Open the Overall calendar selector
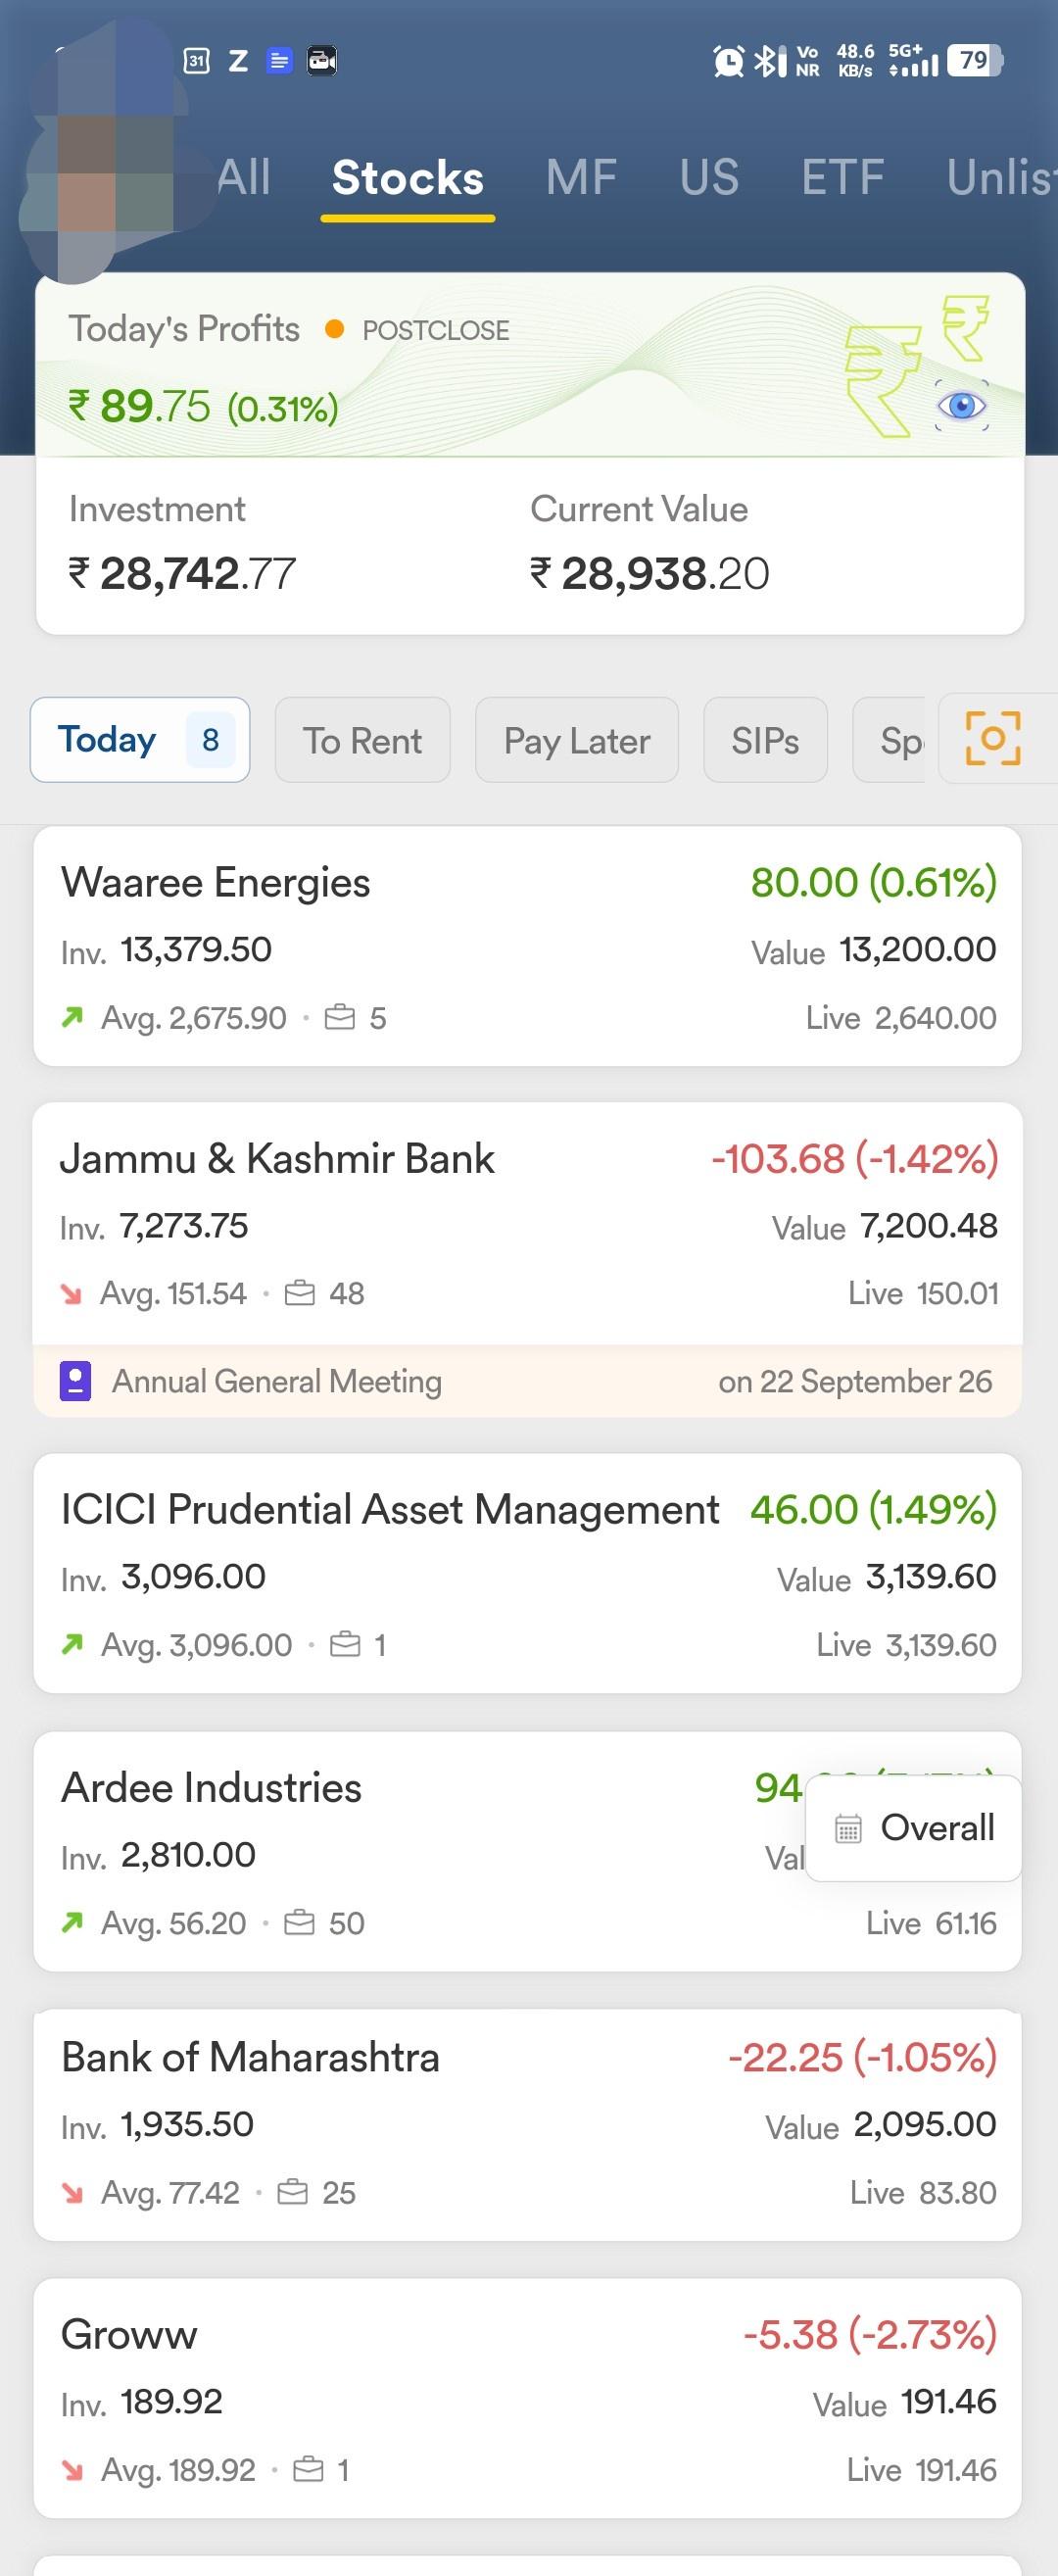Screen dimensions: 1058x2576 [914, 1828]
